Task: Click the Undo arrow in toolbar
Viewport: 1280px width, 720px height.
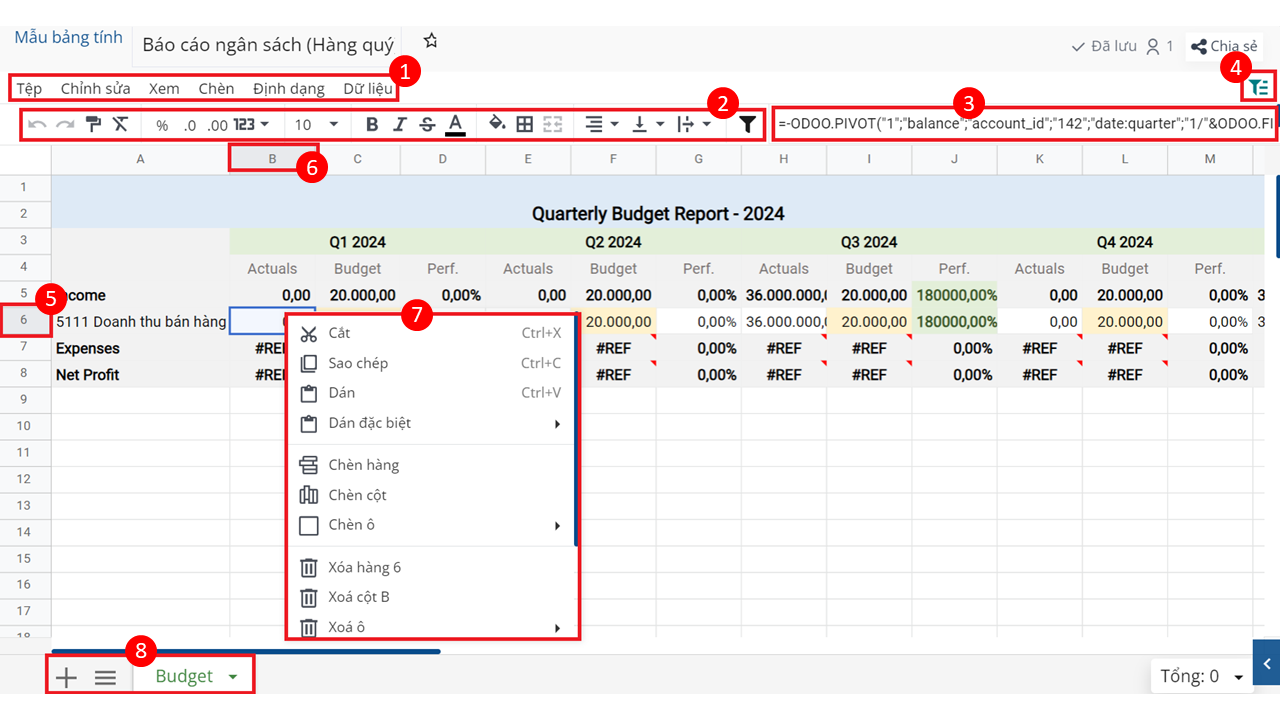Action: [37, 124]
